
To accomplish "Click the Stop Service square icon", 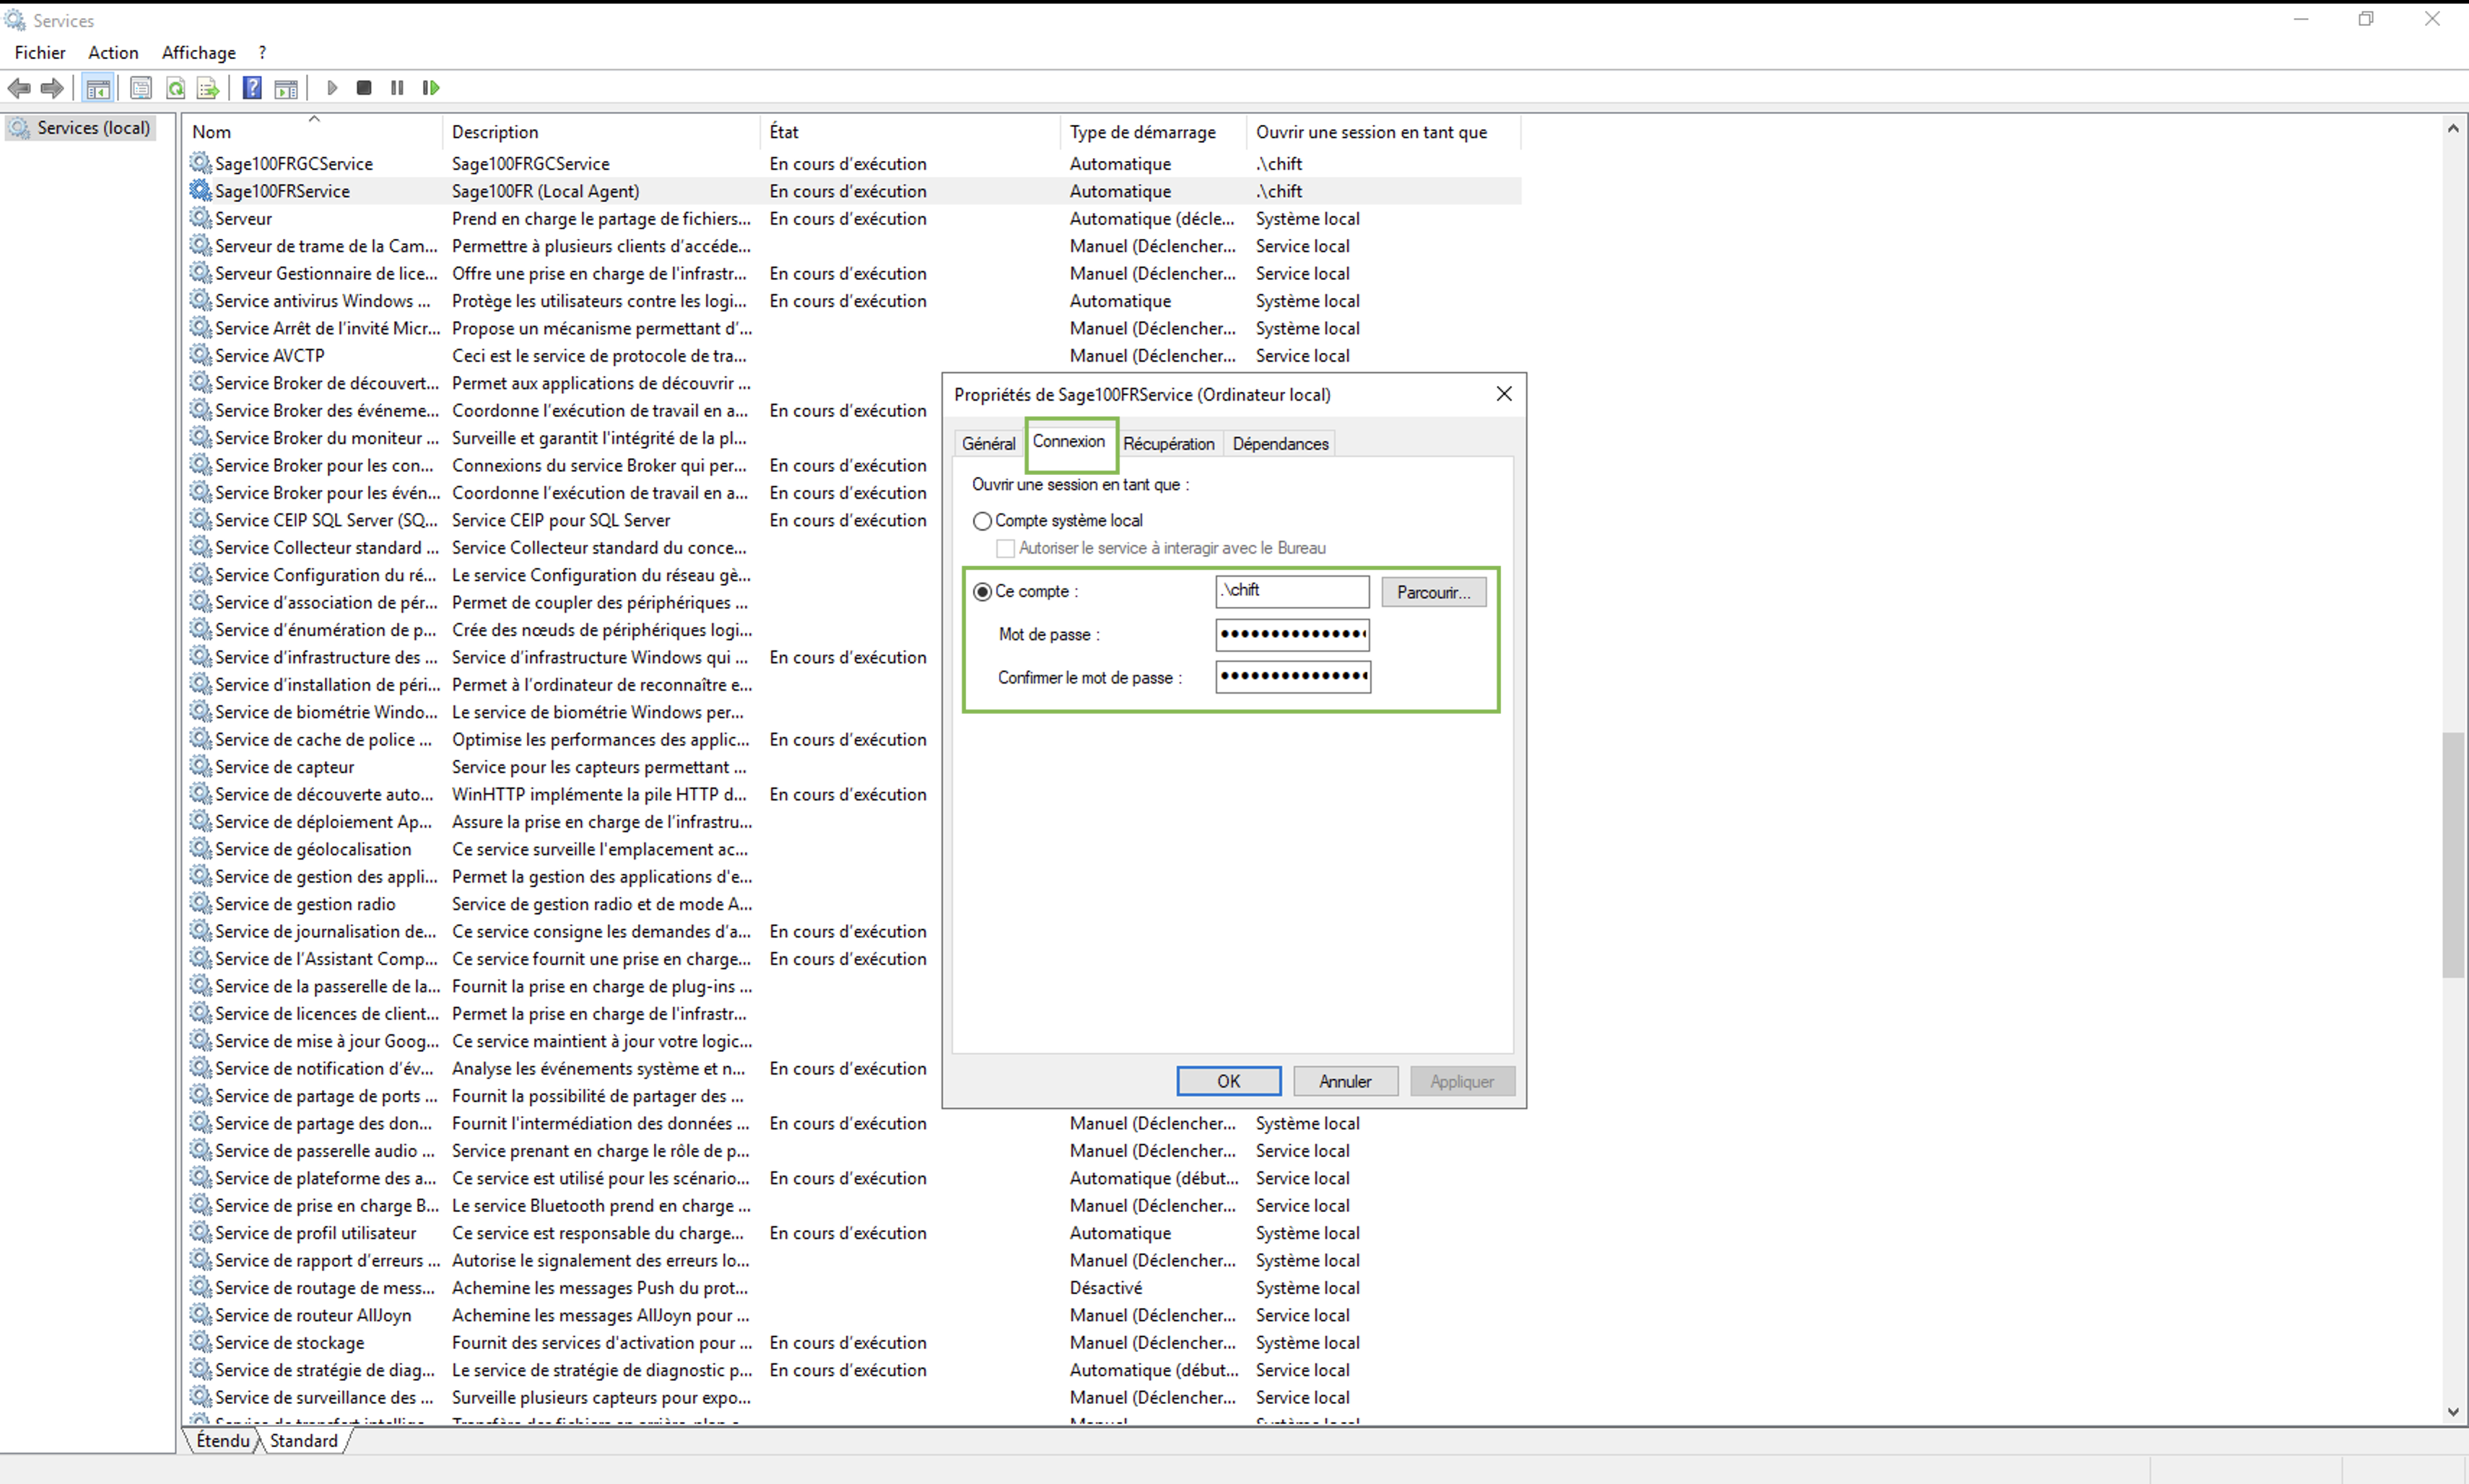I will point(364,89).
